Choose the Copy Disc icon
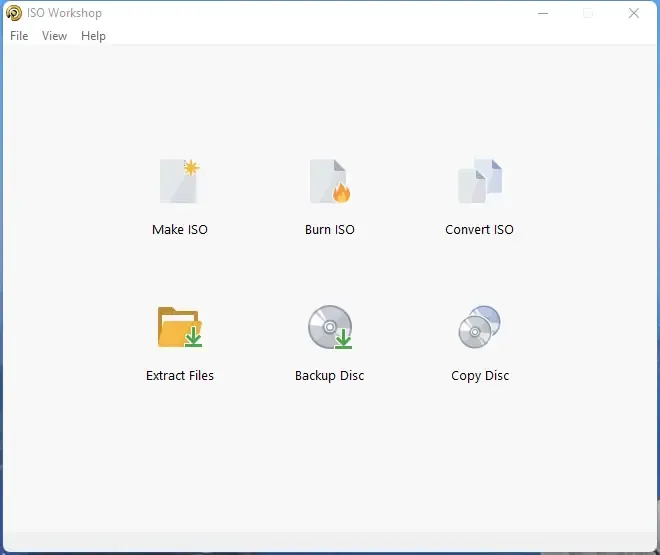This screenshot has width=660, height=555. click(479, 327)
